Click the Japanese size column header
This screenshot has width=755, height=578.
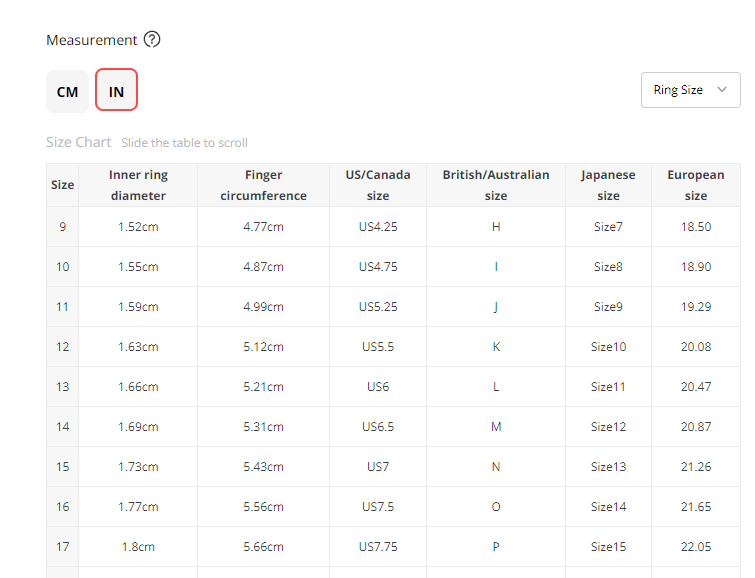[x=608, y=185]
